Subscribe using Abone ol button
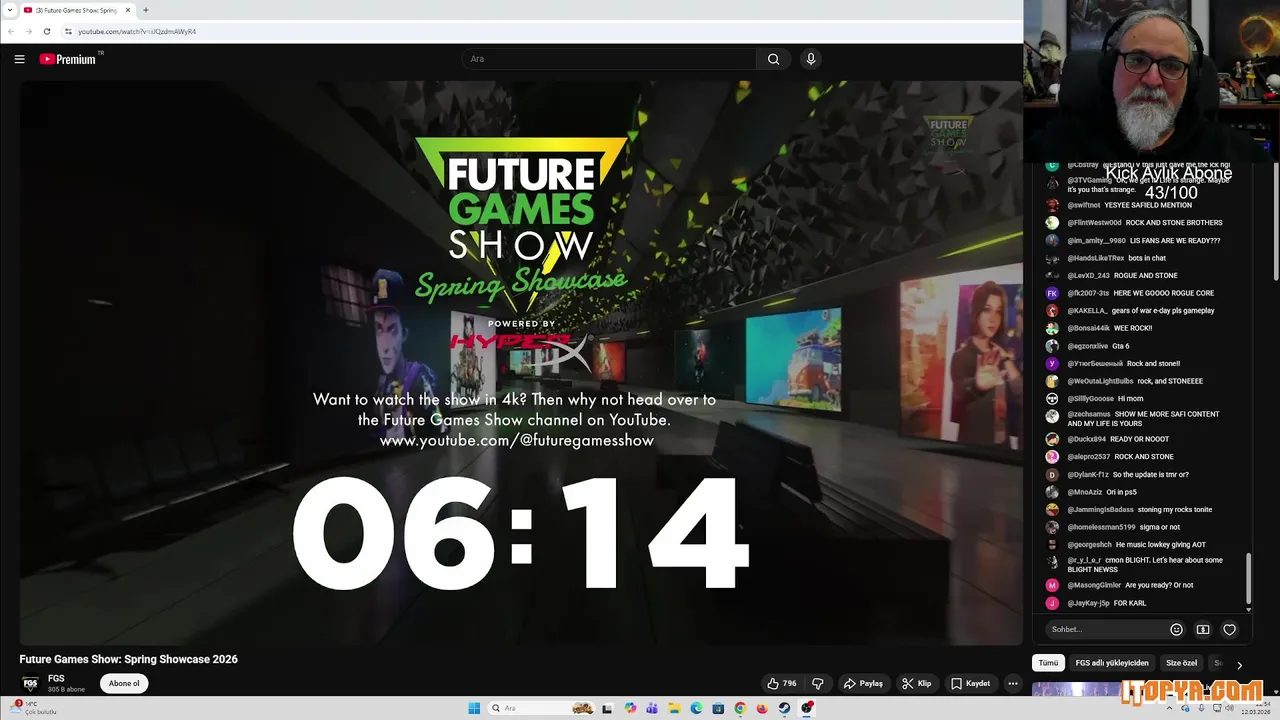Image resolution: width=1280 pixels, height=720 pixels. [124, 684]
